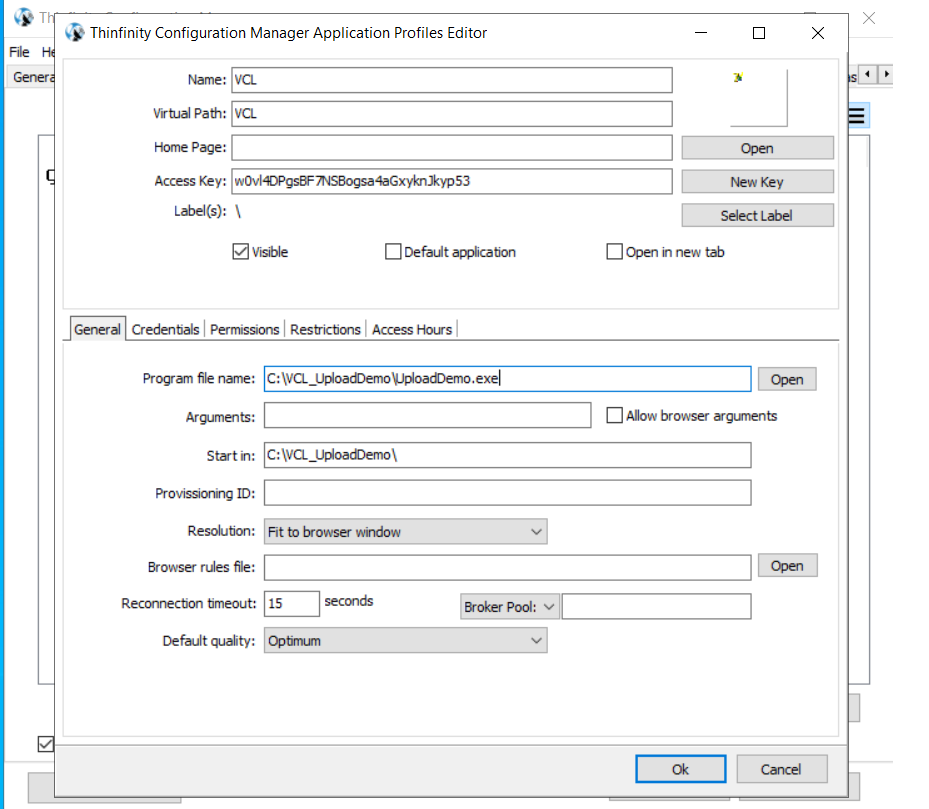The image size is (929, 809).
Task: Generate a new access key with New Key
Action: [757, 182]
